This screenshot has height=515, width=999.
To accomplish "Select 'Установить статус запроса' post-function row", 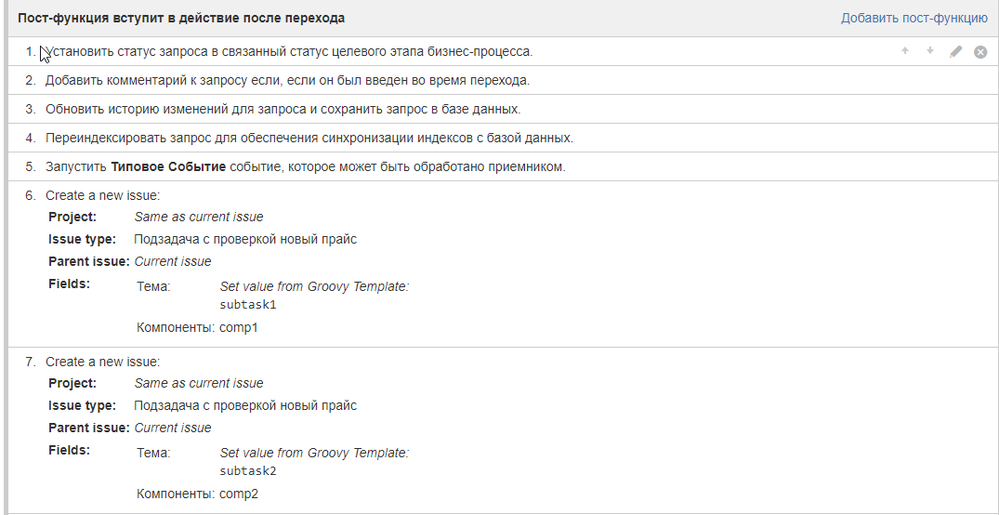I will point(500,52).
